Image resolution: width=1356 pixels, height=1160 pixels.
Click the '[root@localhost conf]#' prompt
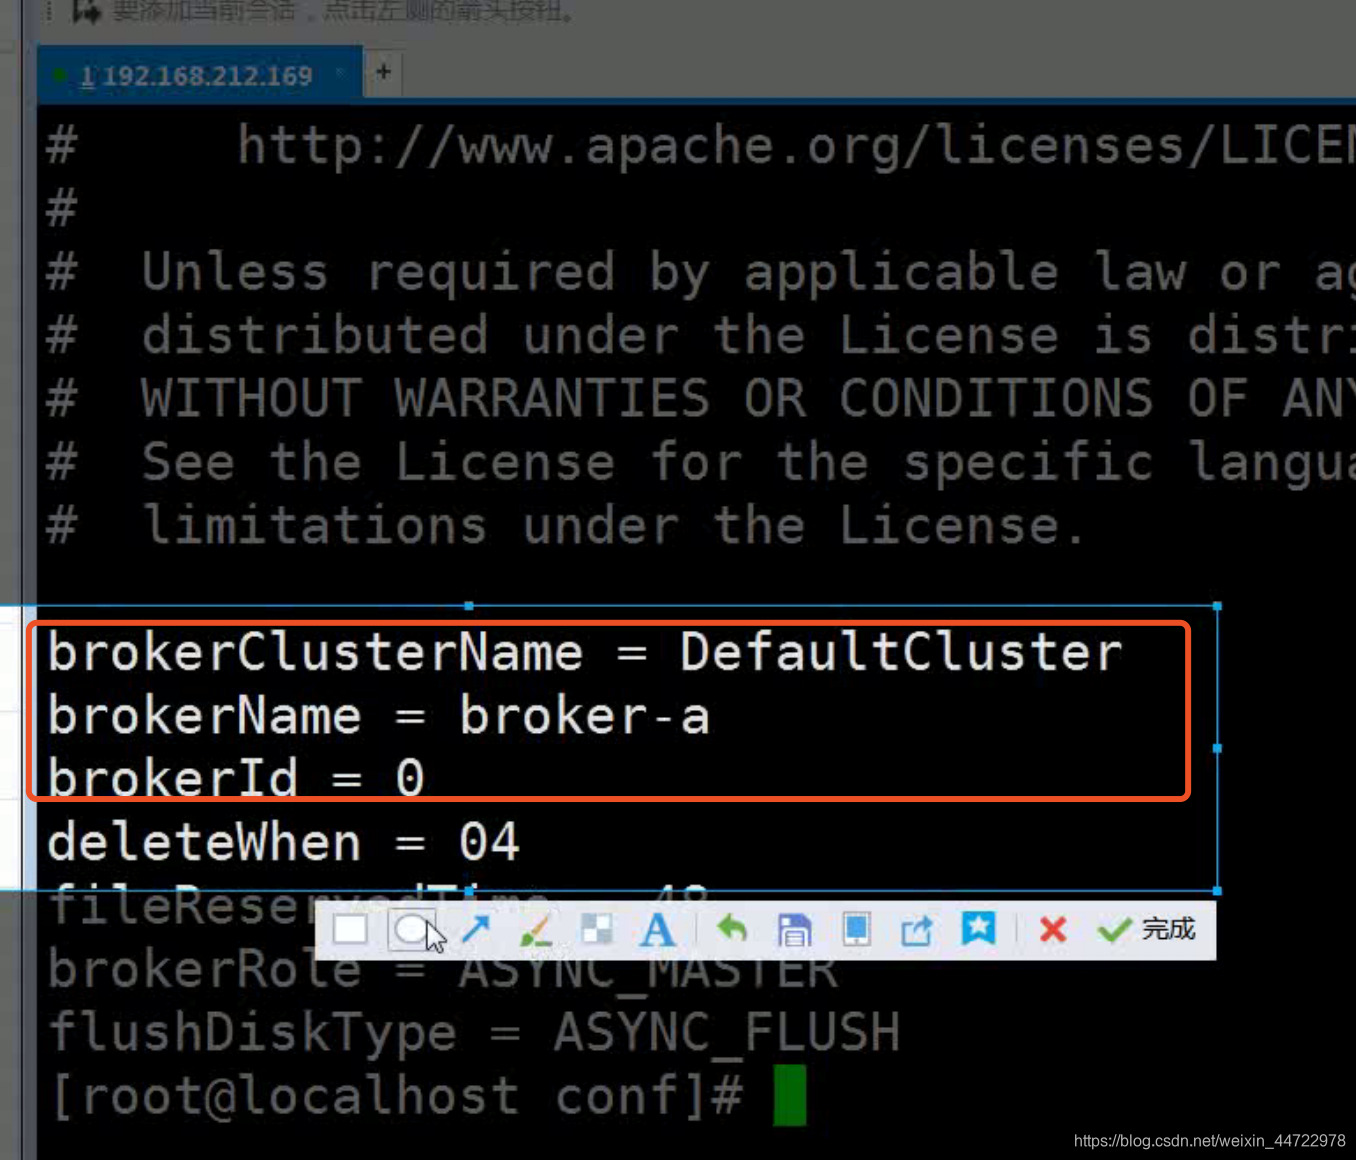point(396,1096)
